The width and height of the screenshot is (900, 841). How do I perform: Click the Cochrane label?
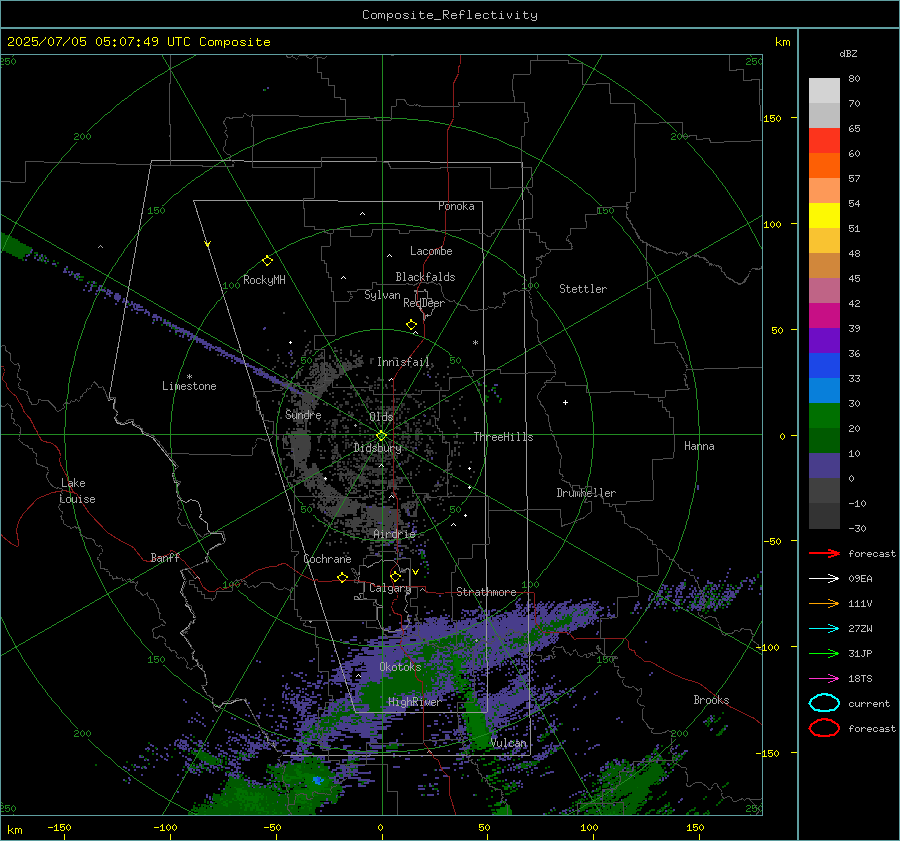(x=327, y=559)
